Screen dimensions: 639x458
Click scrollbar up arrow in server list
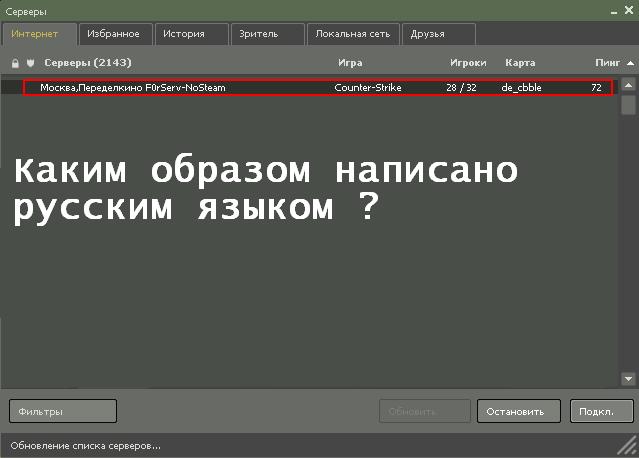pyautogui.click(x=628, y=85)
